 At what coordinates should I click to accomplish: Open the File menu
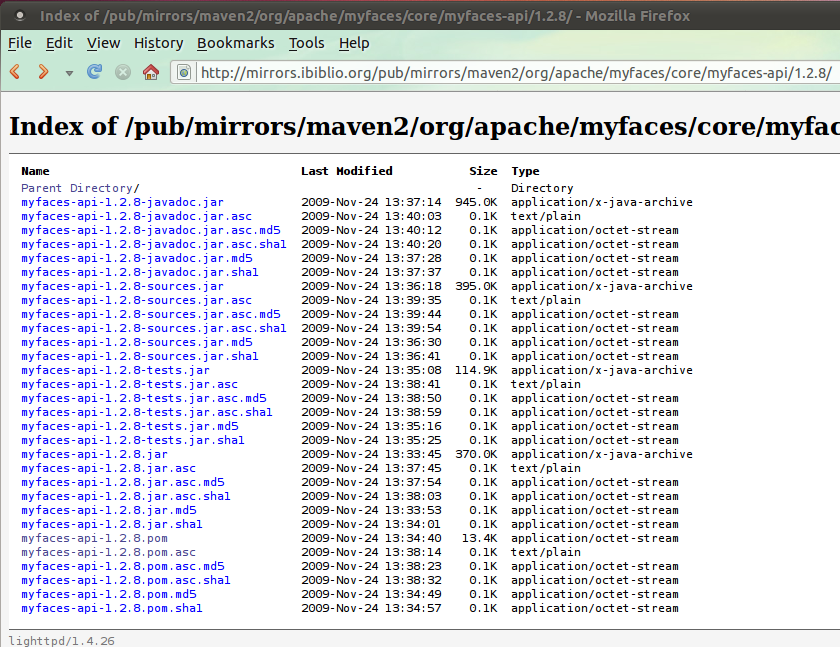tap(20, 43)
